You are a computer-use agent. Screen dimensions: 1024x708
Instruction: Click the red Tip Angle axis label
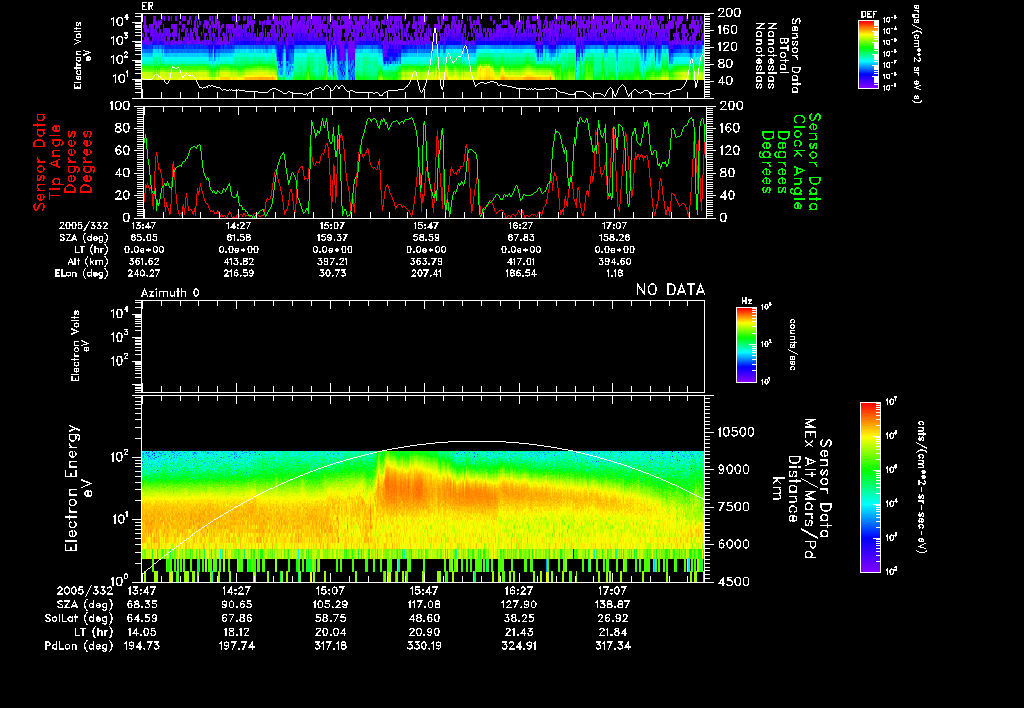tap(56, 160)
